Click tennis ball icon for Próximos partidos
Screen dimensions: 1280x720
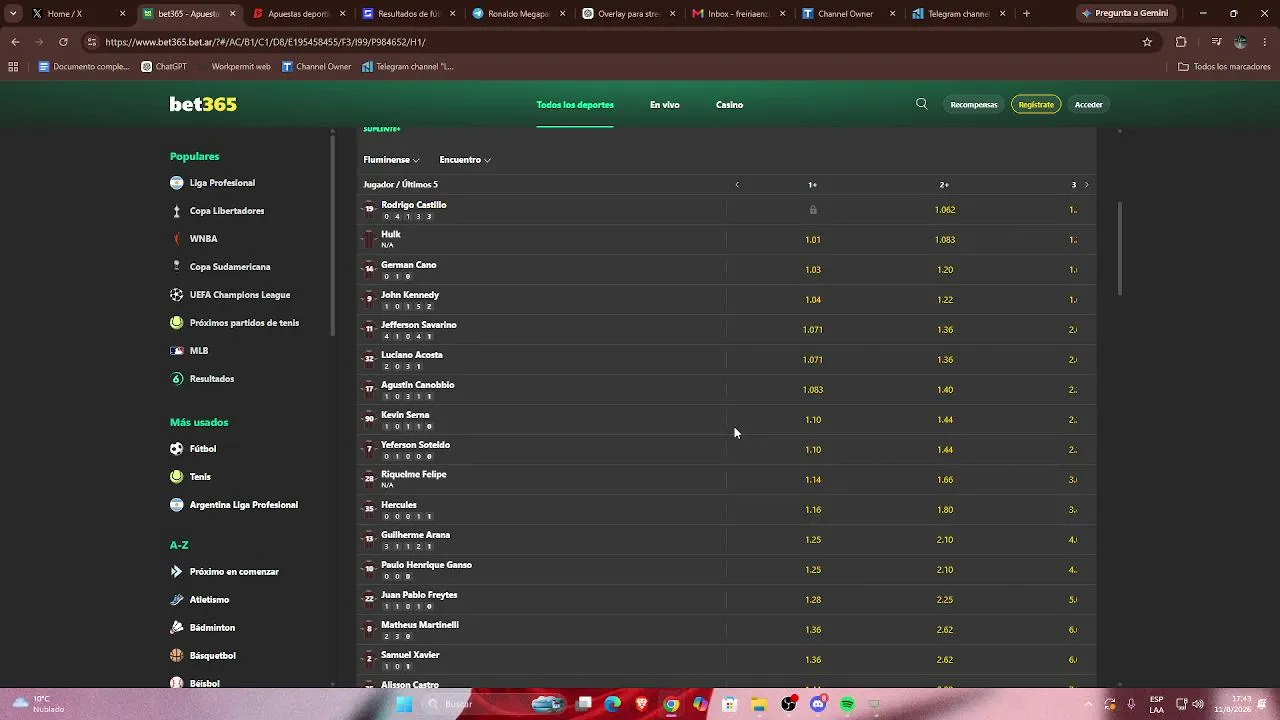(177, 323)
